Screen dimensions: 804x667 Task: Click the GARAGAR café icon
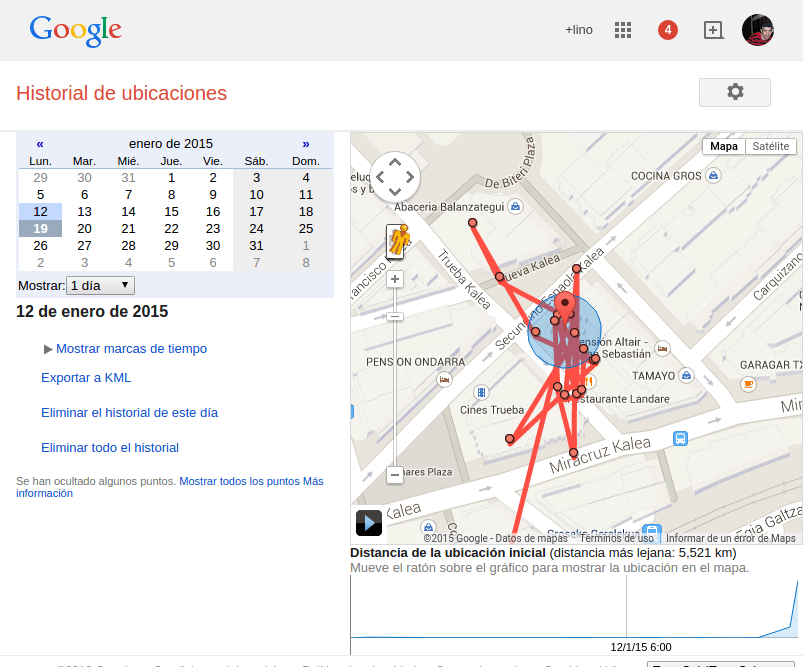[749, 383]
